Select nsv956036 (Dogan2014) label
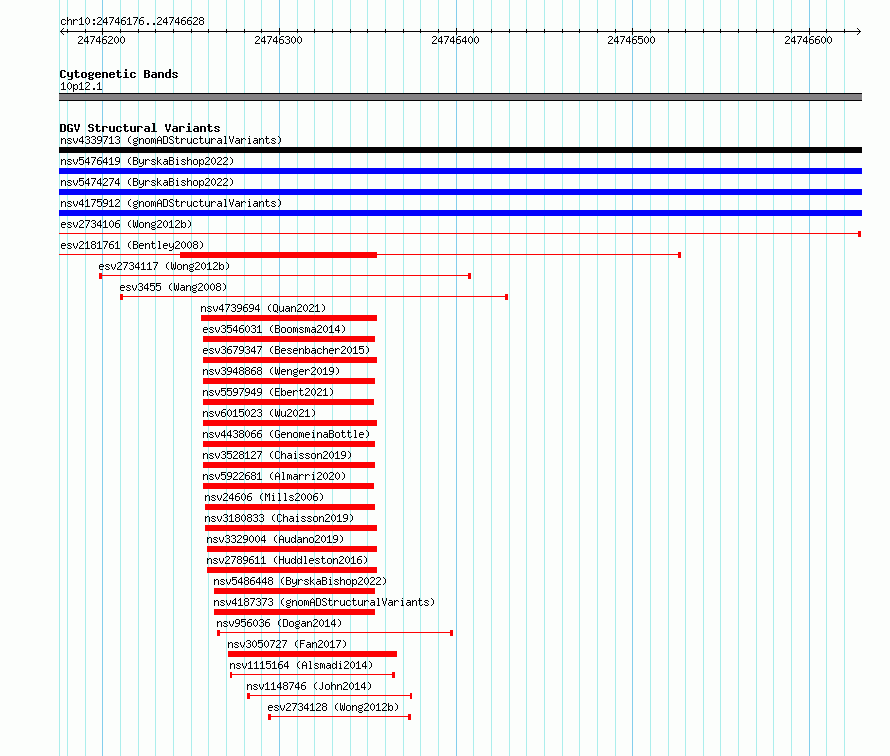Screen dimensions: 890x756 point(279,623)
